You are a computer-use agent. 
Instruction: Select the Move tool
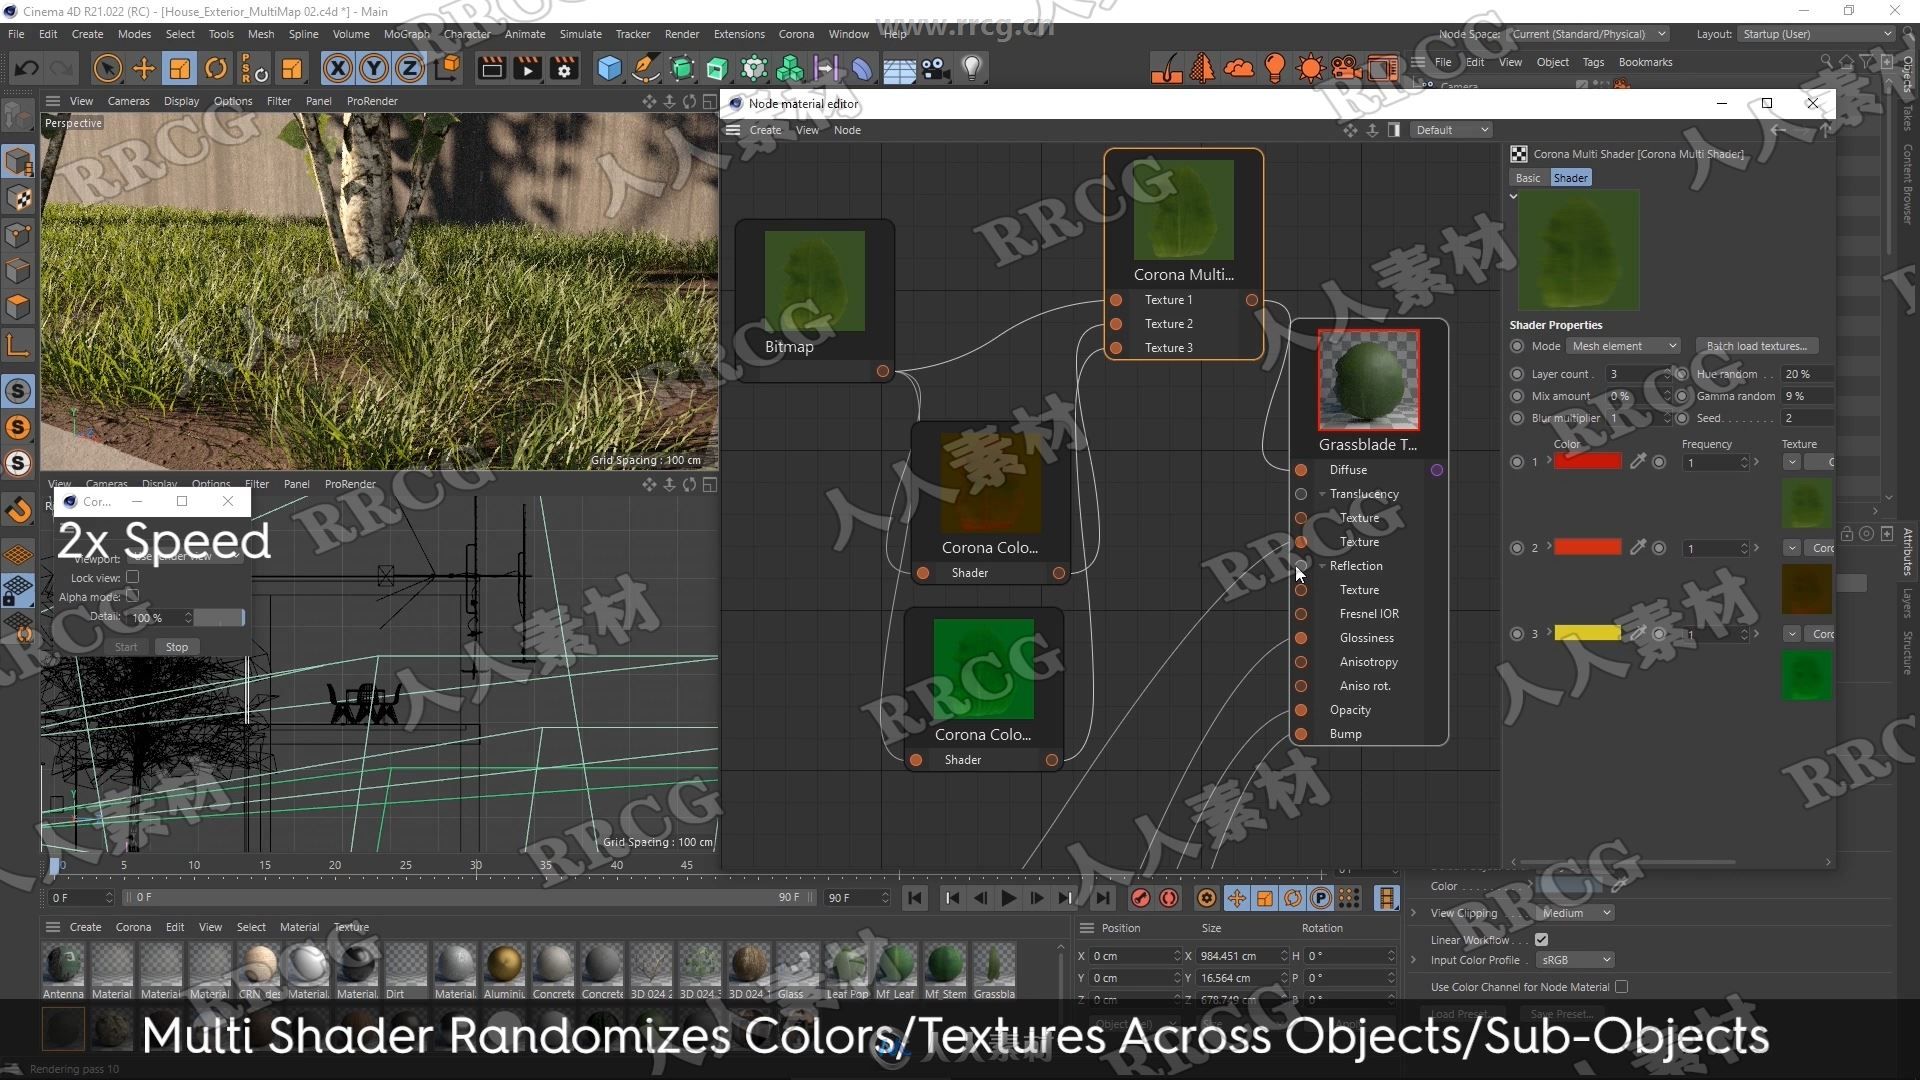(x=144, y=68)
